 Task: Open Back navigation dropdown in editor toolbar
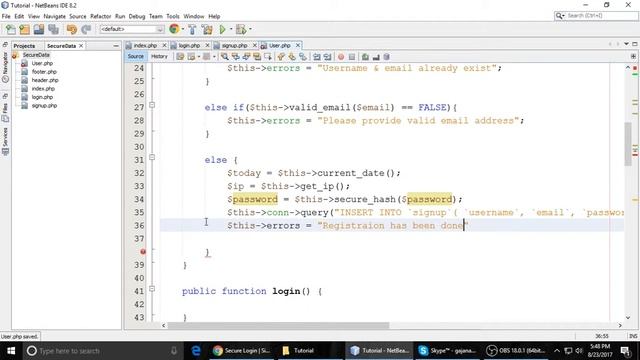[199, 57]
